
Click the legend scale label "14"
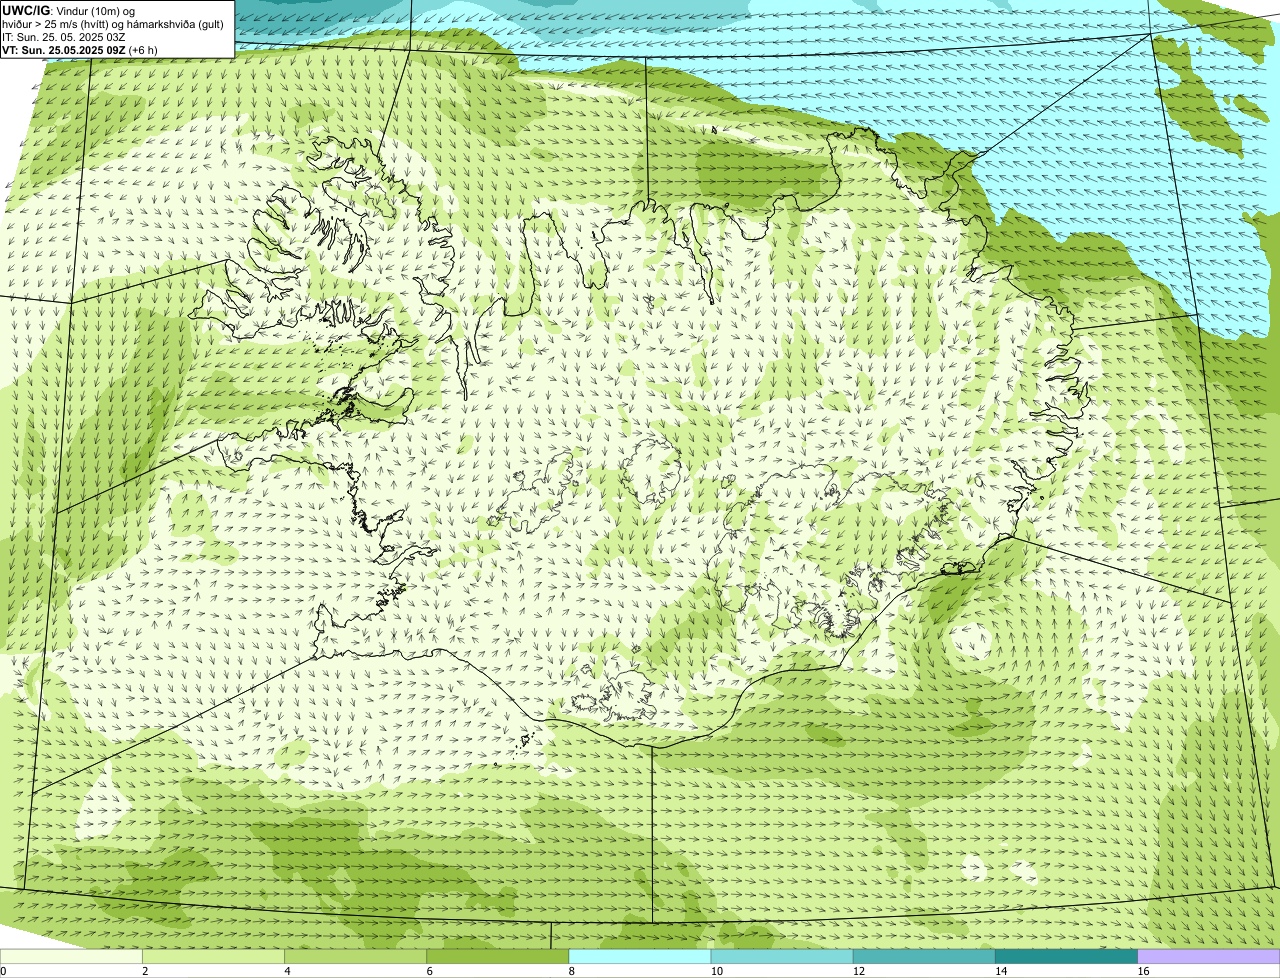pos(1000,971)
